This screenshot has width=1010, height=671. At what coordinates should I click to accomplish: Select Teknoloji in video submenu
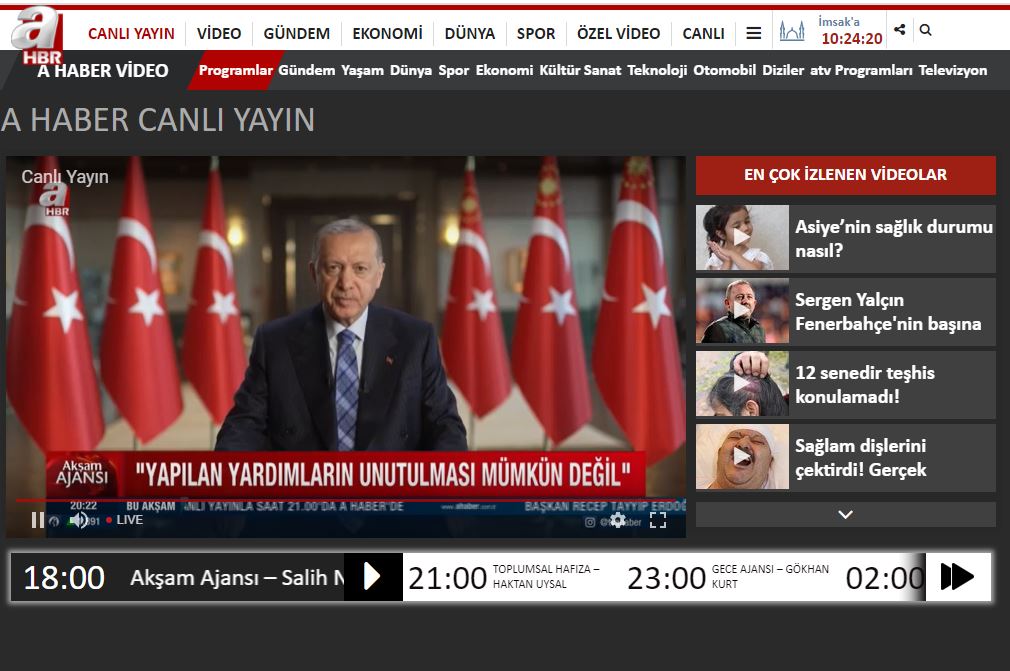pyautogui.click(x=657, y=70)
